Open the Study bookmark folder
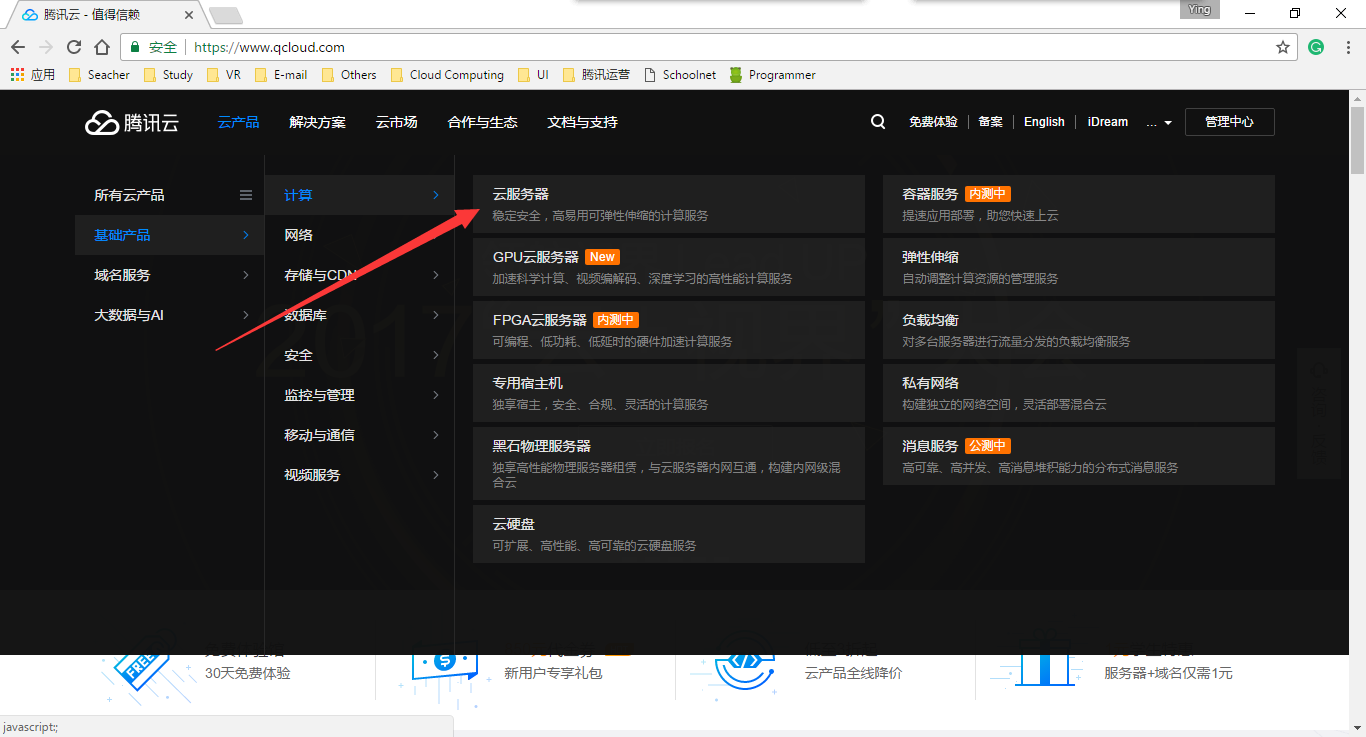Viewport: 1366px width, 737px height. pos(168,75)
